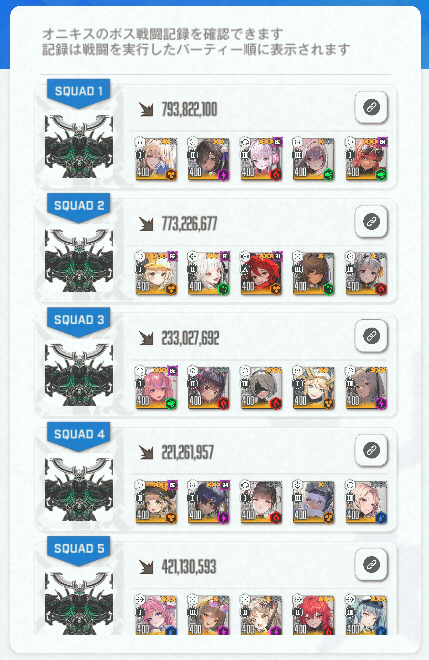This screenshot has width=429, height=660.
Task: Open first blonde character in Squad 1
Action: click(x=156, y=159)
